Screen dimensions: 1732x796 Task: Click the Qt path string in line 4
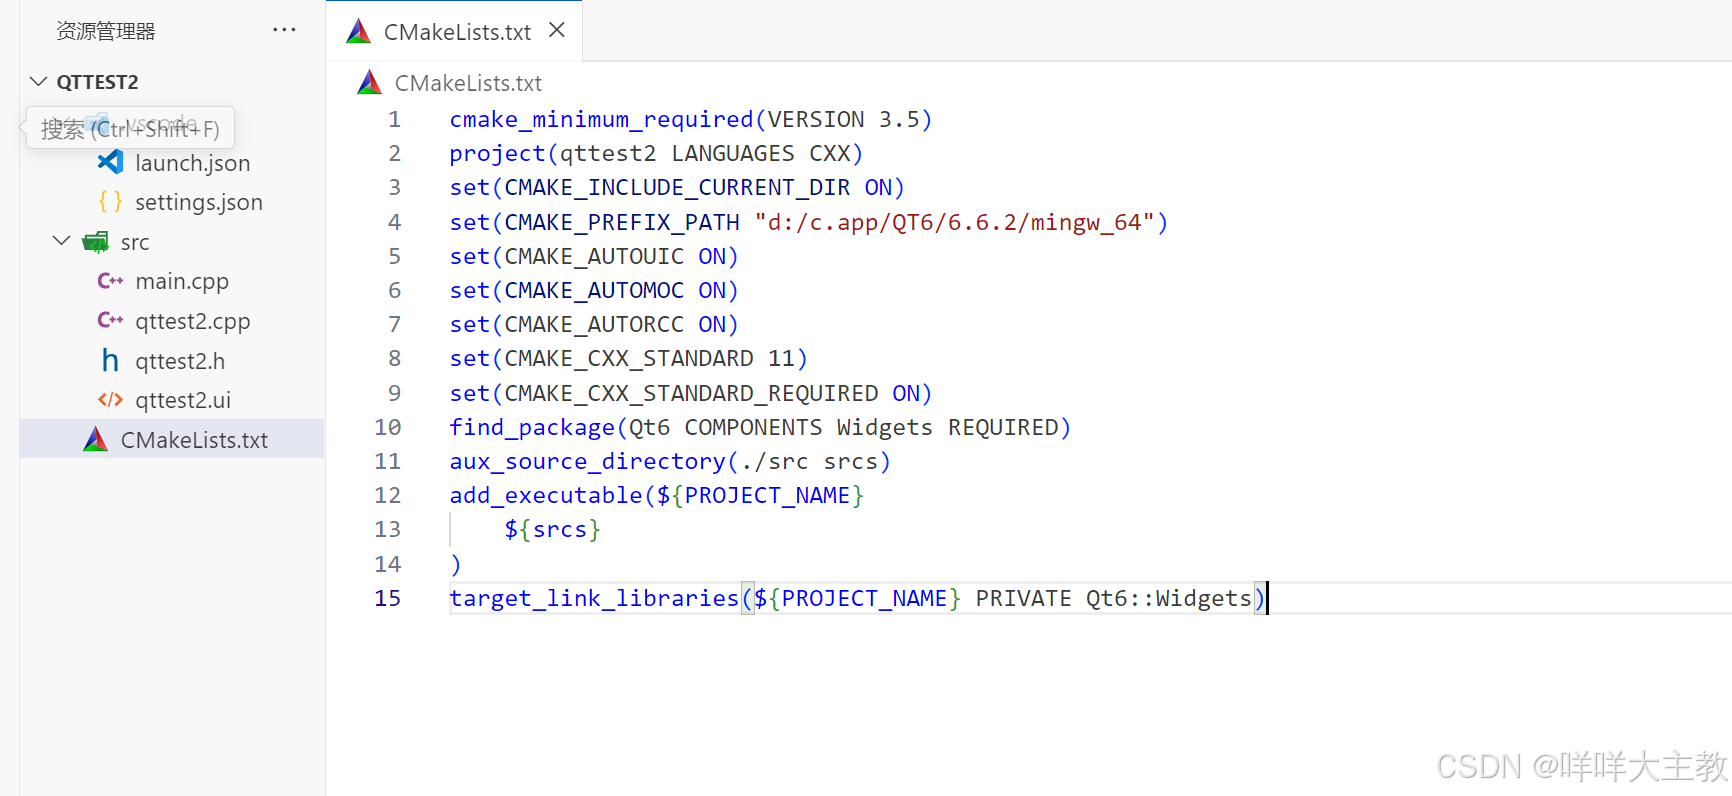pos(954,222)
